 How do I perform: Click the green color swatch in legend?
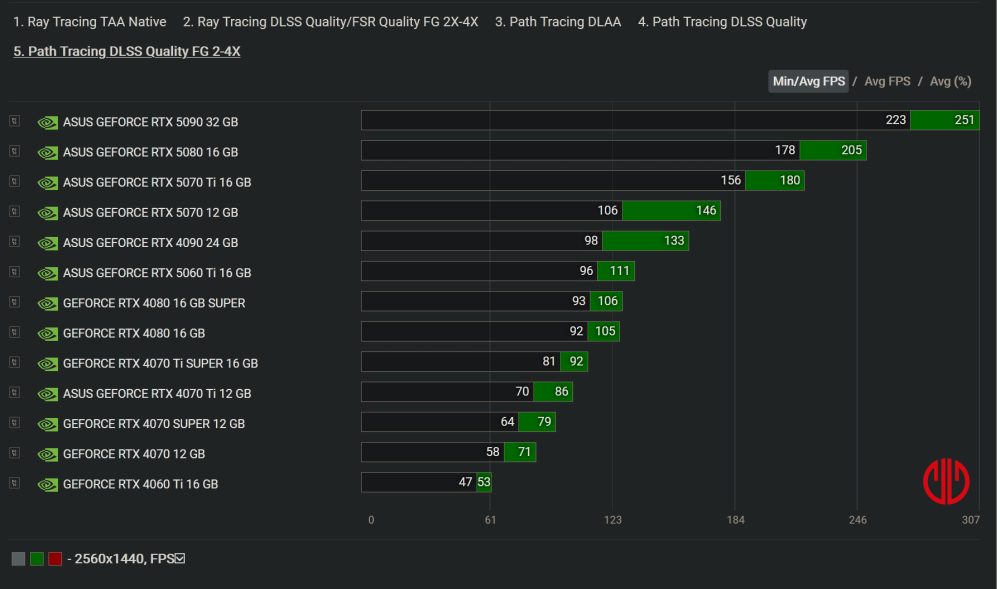tap(37, 559)
